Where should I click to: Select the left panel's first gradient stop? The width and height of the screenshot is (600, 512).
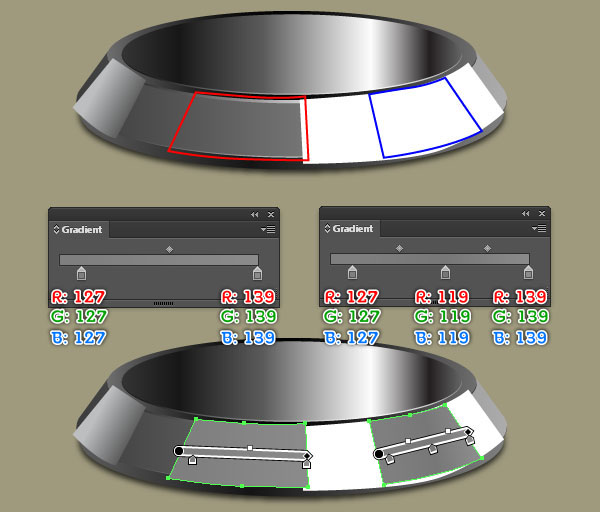[x=81, y=273]
